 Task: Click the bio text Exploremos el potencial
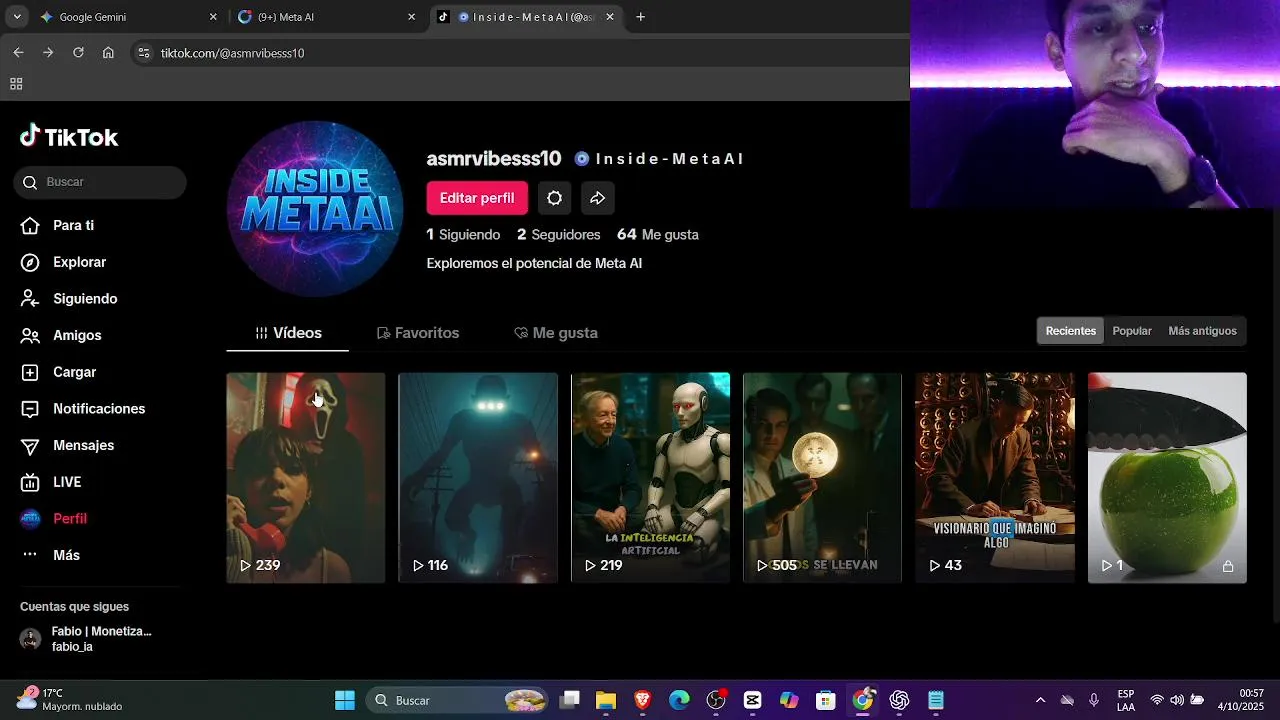(x=534, y=263)
